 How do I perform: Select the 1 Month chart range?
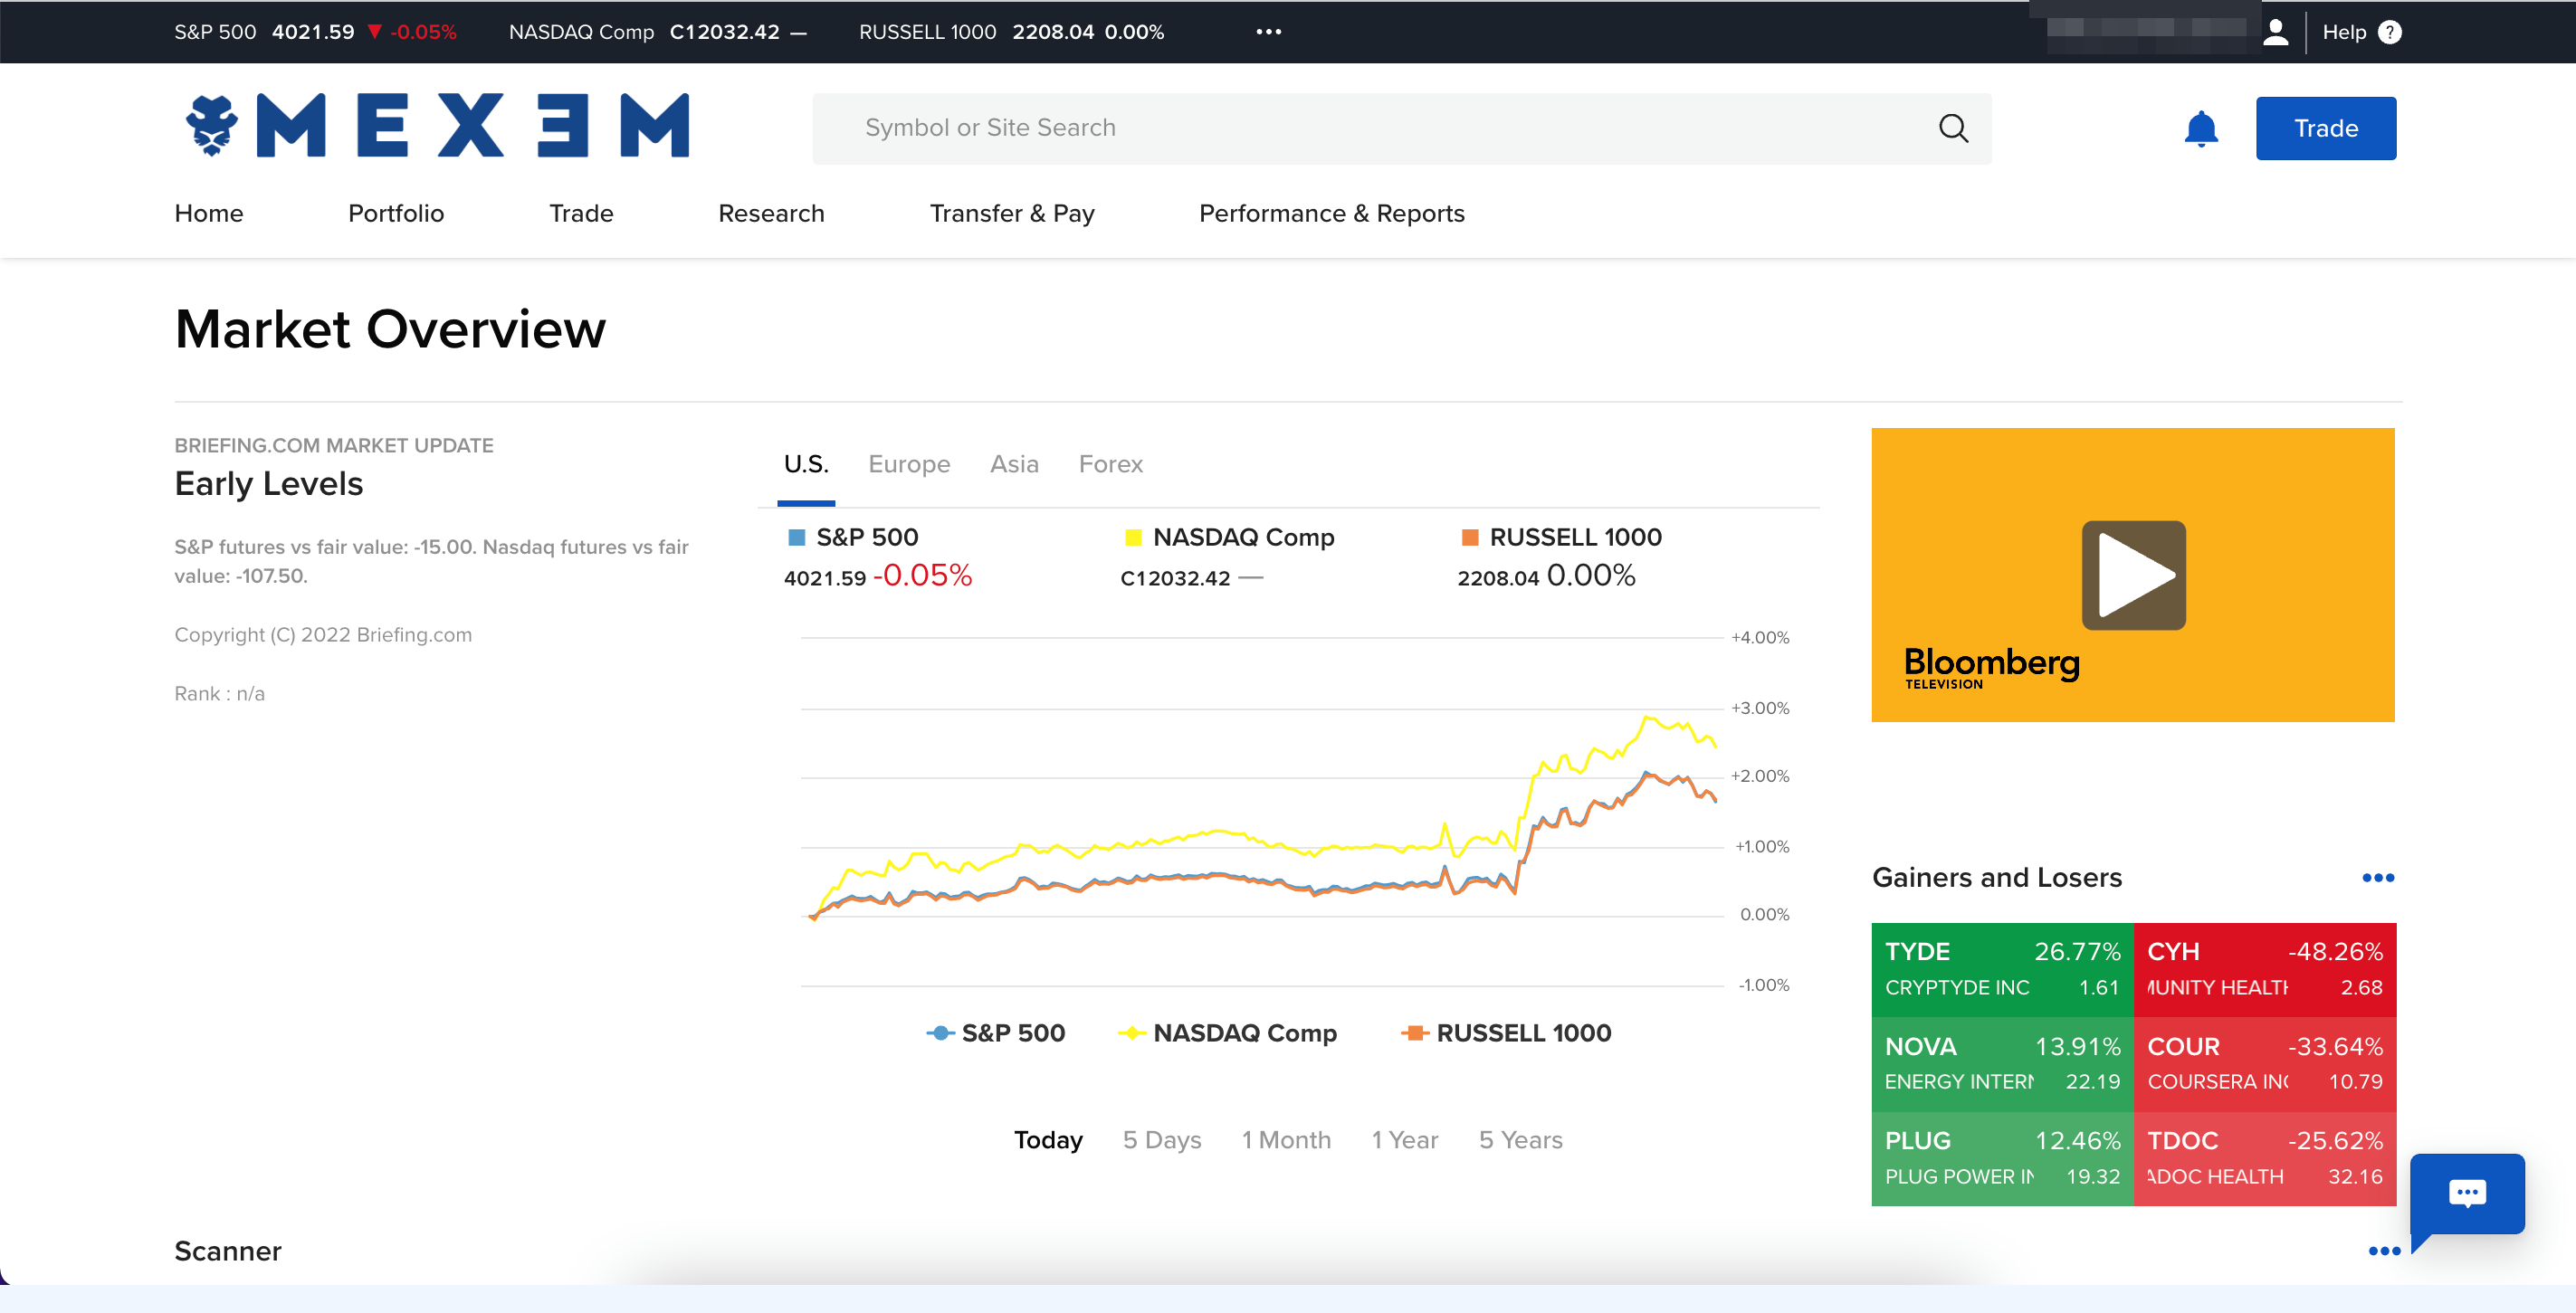1285,1139
